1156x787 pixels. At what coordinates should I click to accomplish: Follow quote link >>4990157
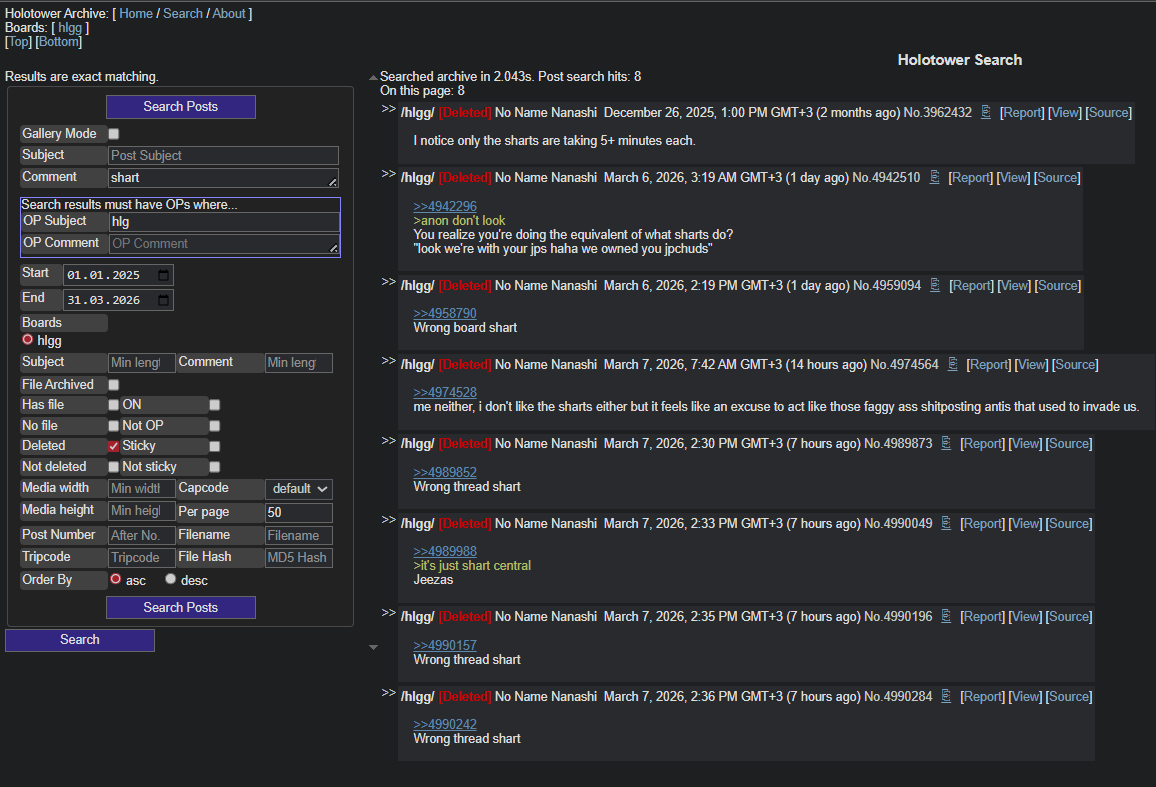click(445, 645)
